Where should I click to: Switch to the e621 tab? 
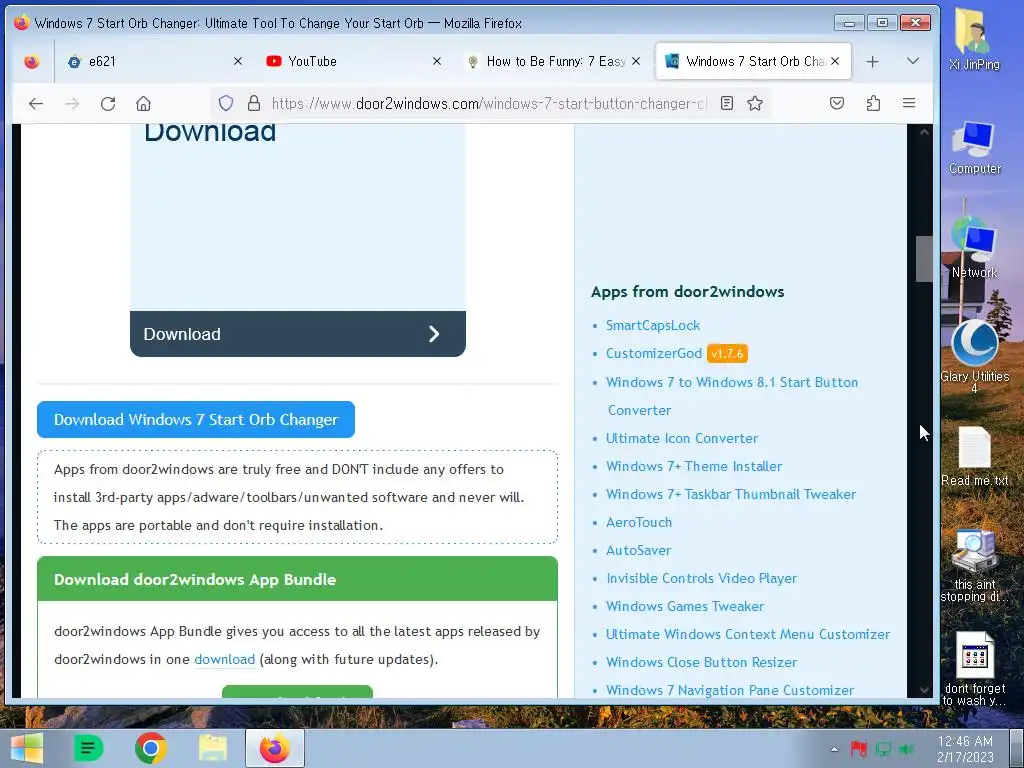[x=155, y=61]
